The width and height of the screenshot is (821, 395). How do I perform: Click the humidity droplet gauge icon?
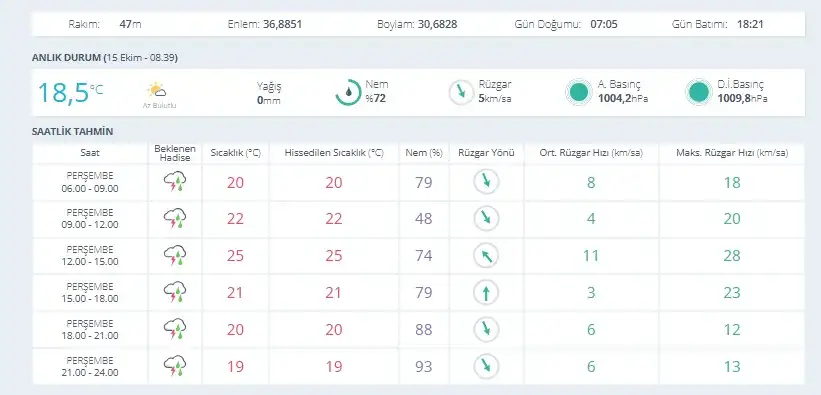(348, 92)
